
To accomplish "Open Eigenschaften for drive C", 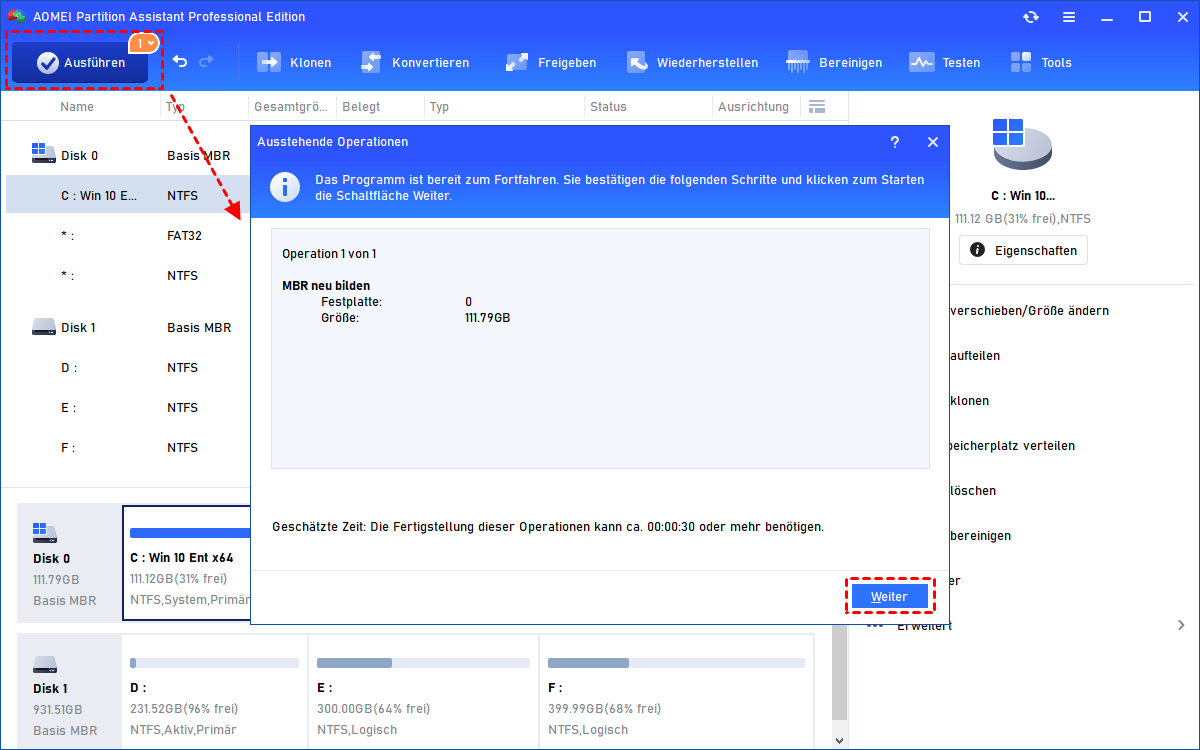I will tap(1023, 250).
